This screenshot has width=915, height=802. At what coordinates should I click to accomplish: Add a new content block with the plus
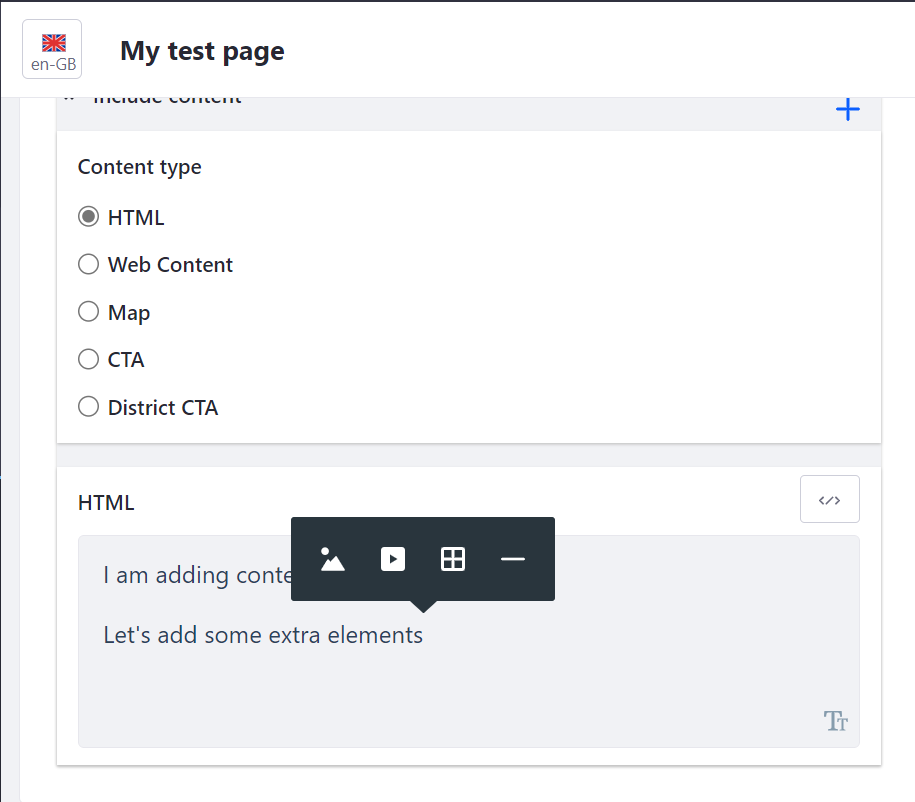(x=847, y=110)
